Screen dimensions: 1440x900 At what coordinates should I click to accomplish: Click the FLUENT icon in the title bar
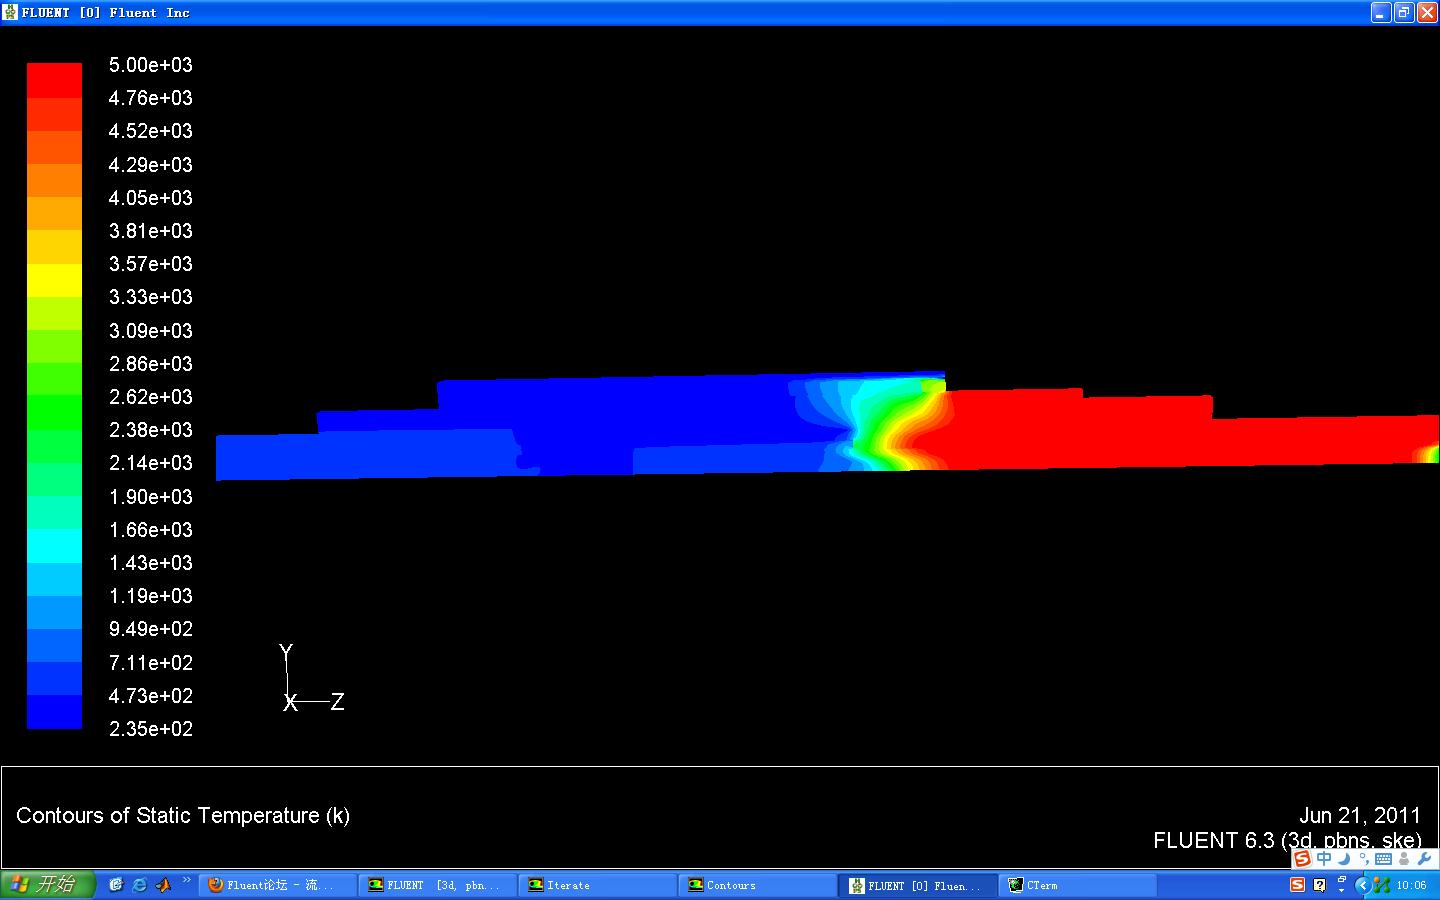click(x=10, y=13)
